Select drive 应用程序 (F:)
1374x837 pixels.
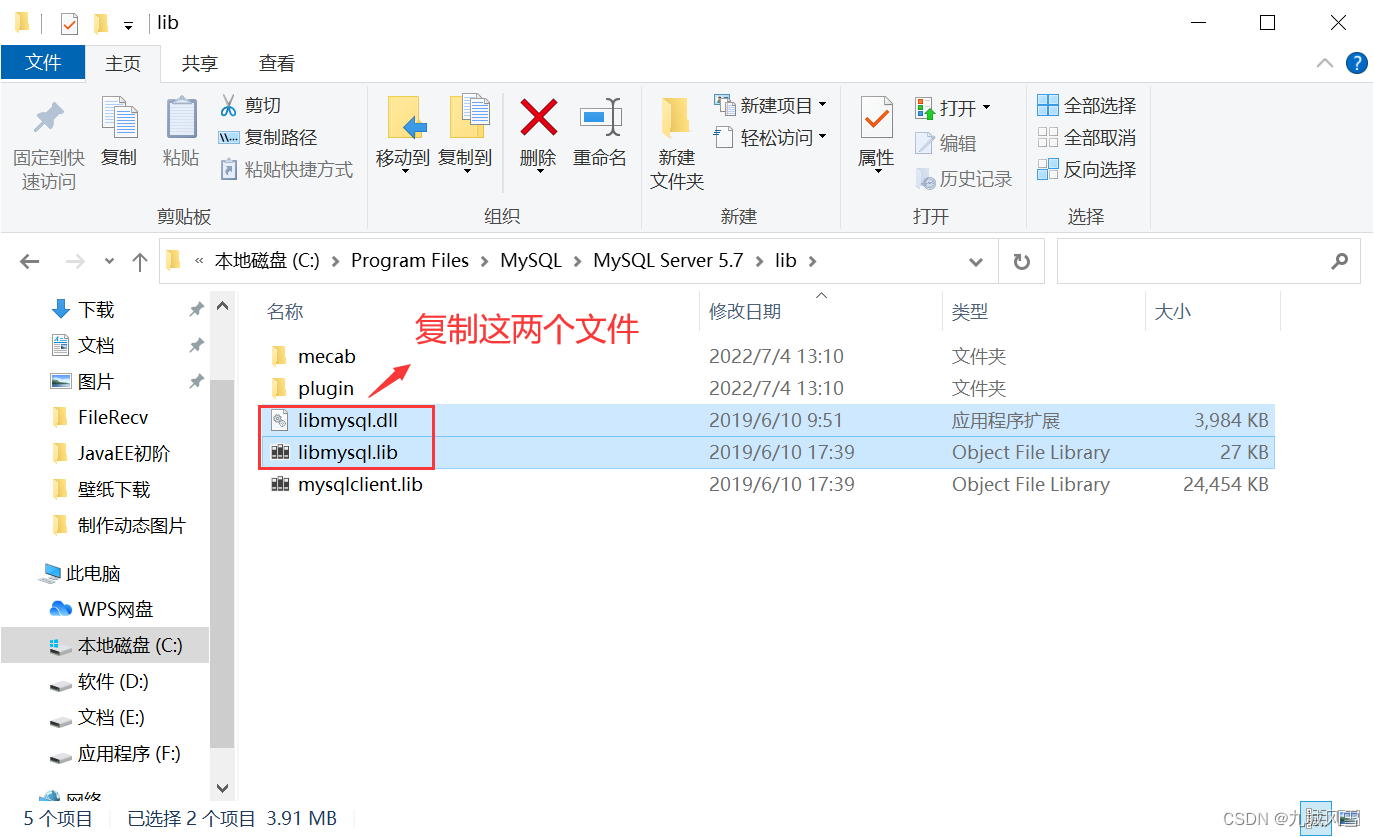[129, 753]
